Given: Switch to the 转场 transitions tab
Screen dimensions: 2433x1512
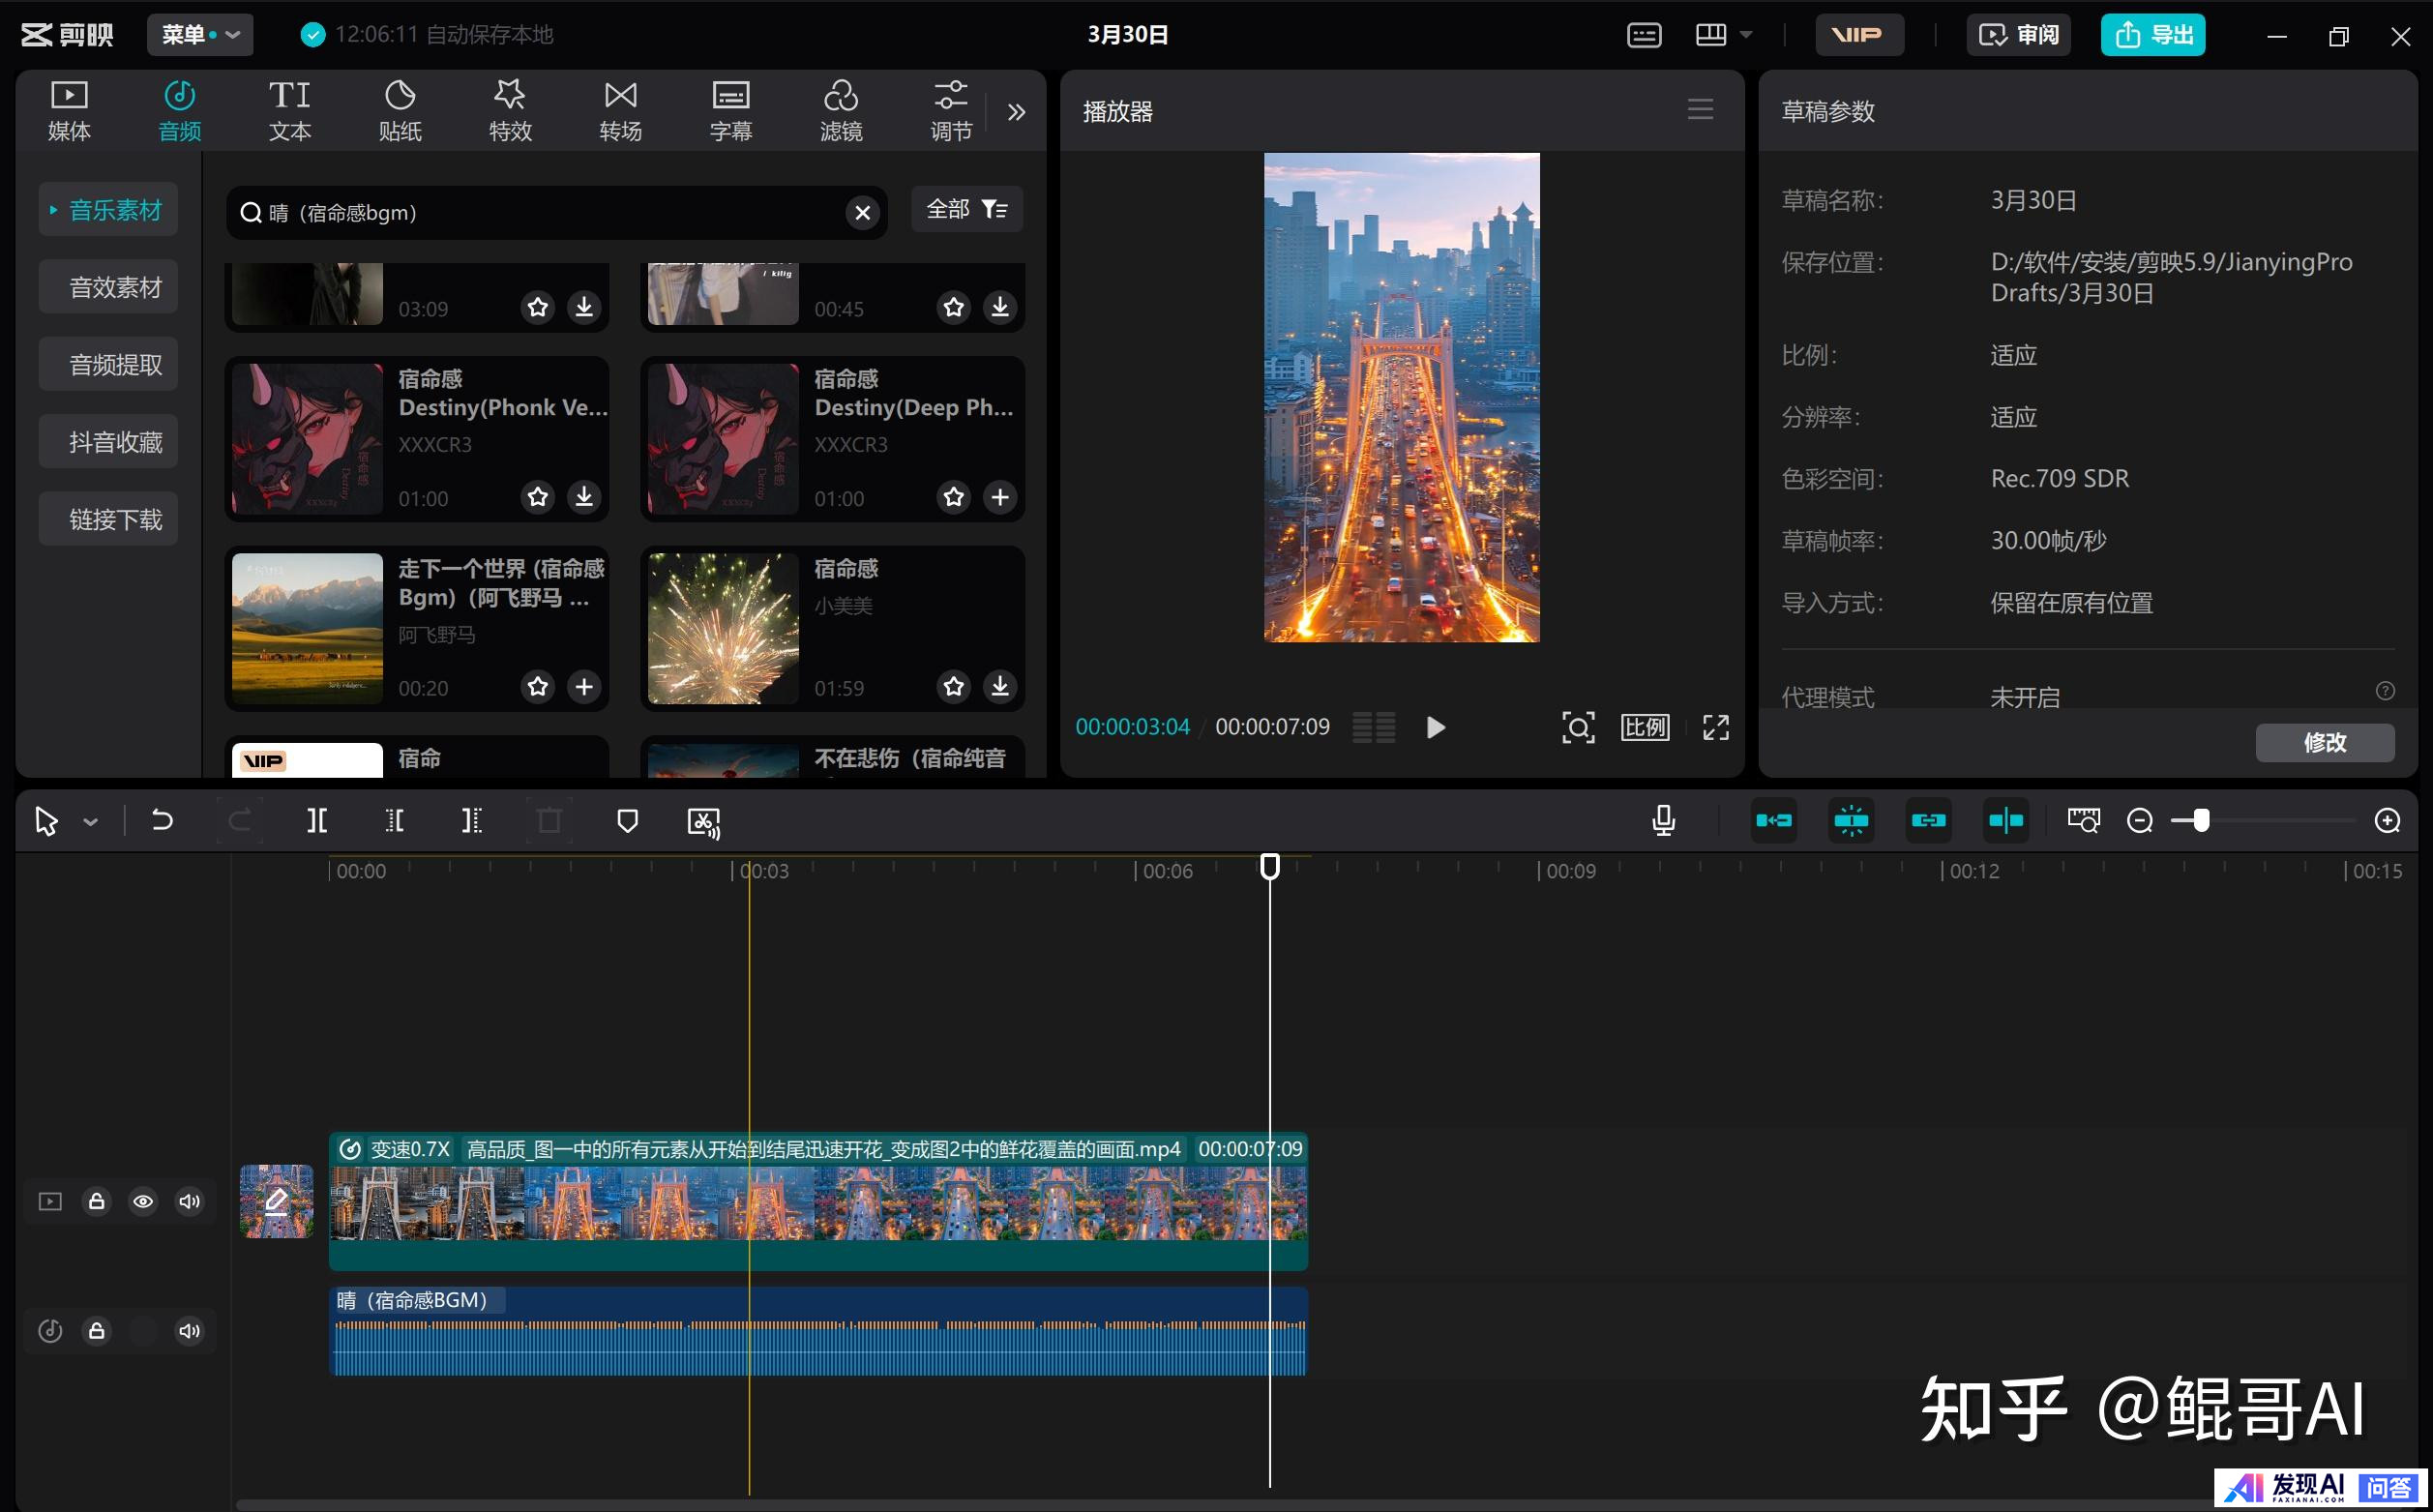Looking at the screenshot, I should (620, 110).
